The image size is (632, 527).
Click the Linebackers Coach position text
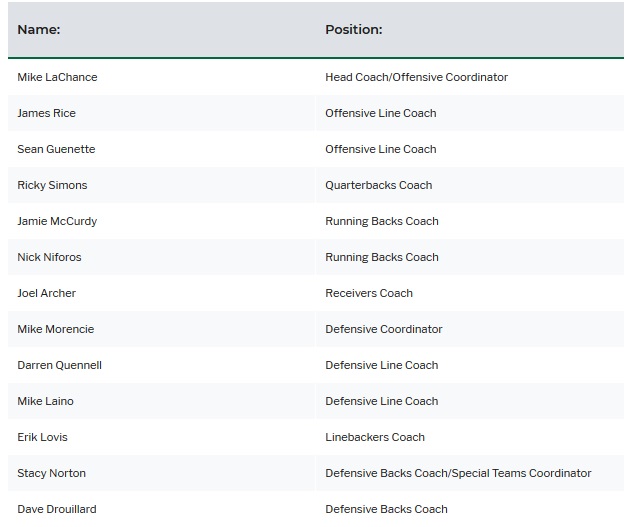[x=375, y=437]
